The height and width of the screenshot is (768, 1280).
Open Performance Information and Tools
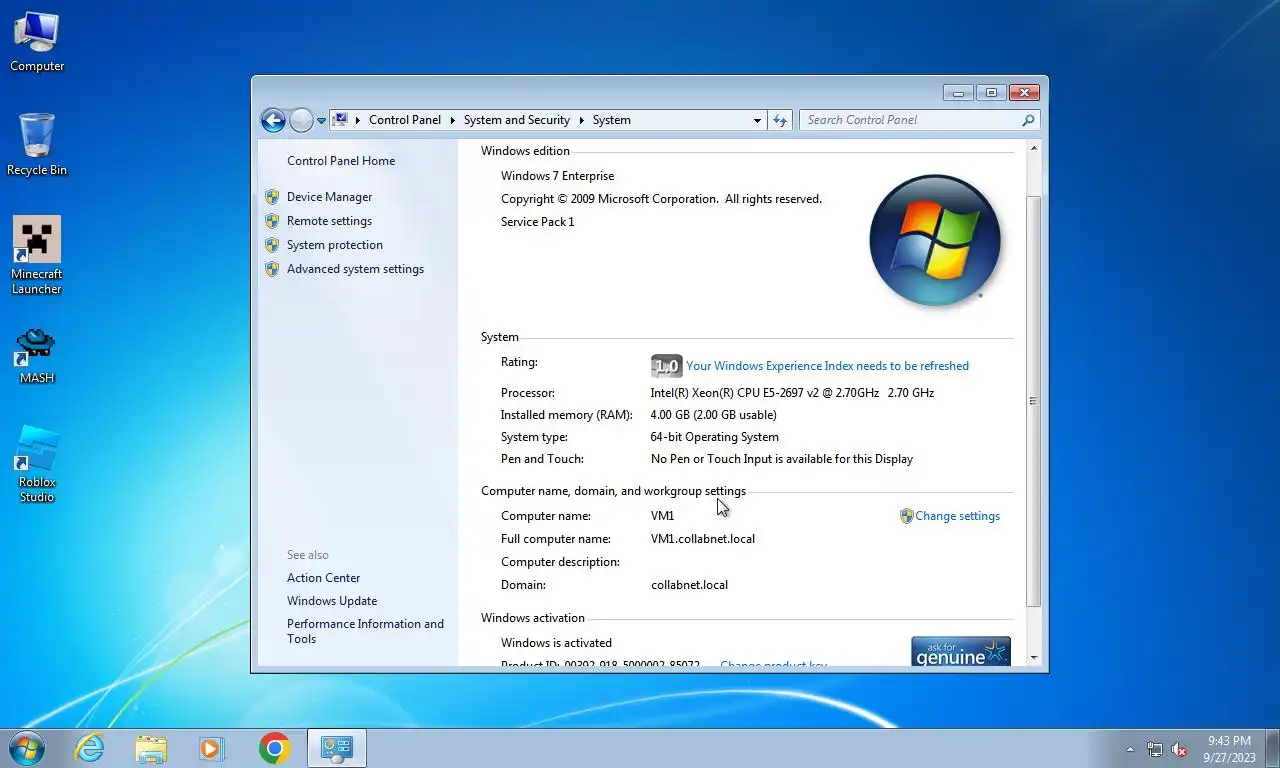pyautogui.click(x=365, y=631)
